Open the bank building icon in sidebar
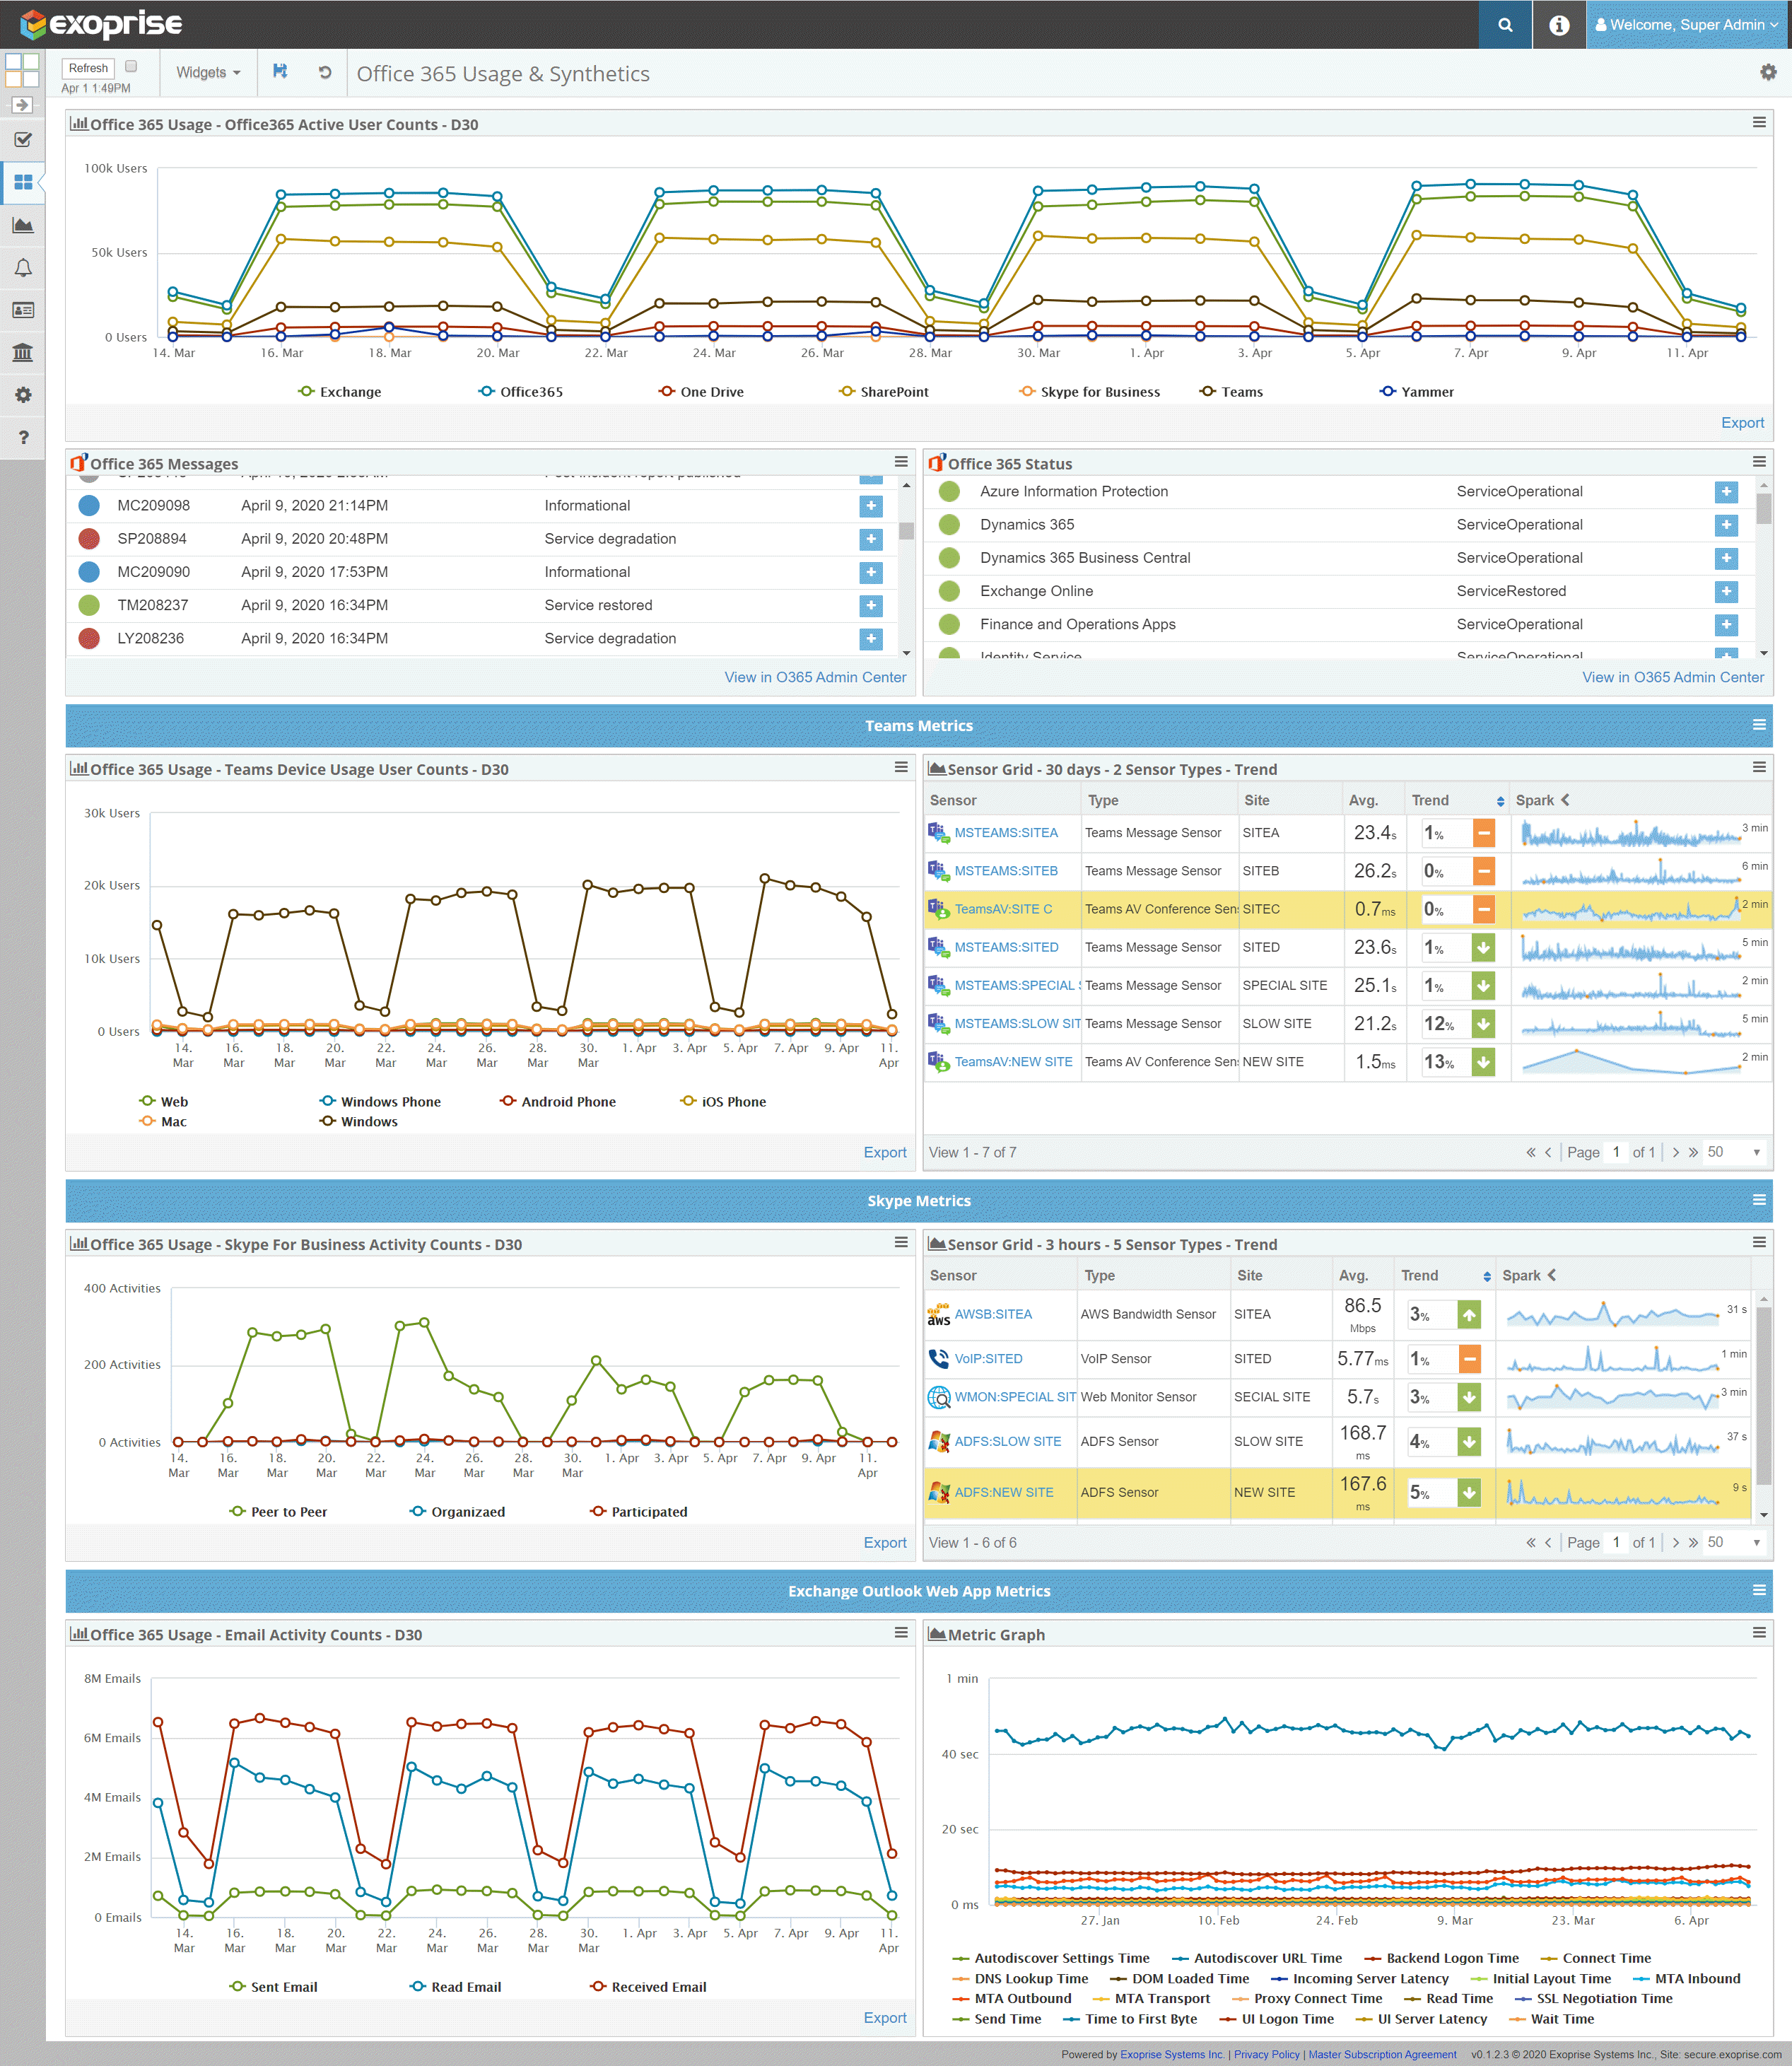This screenshot has height=2066, width=1792. [x=23, y=352]
